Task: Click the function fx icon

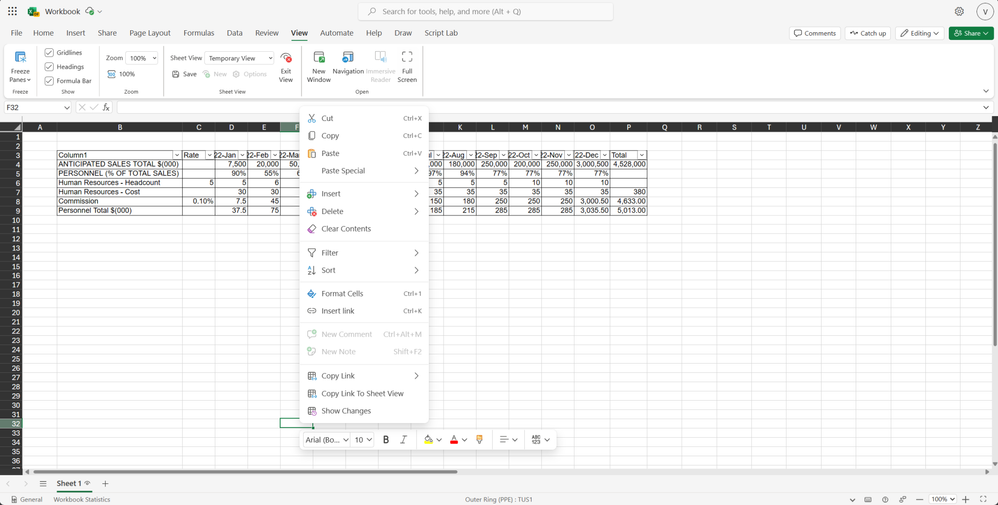Action: pyautogui.click(x=106, y=108)
